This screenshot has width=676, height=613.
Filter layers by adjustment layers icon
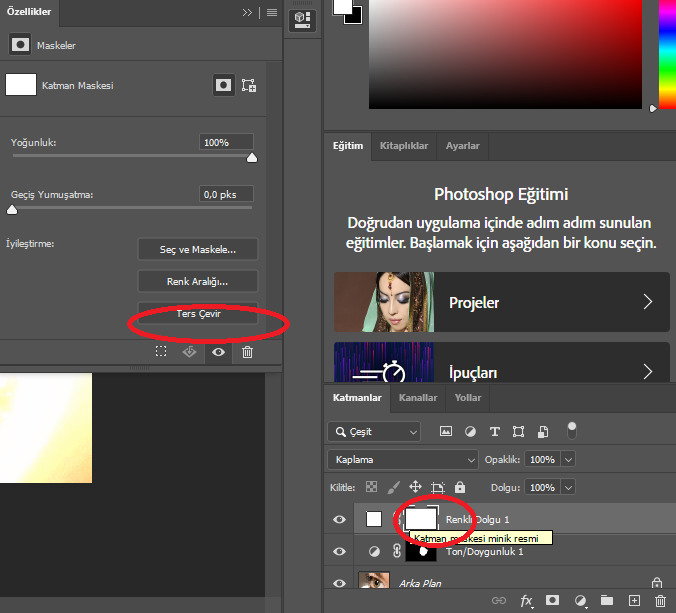(470, 432)
